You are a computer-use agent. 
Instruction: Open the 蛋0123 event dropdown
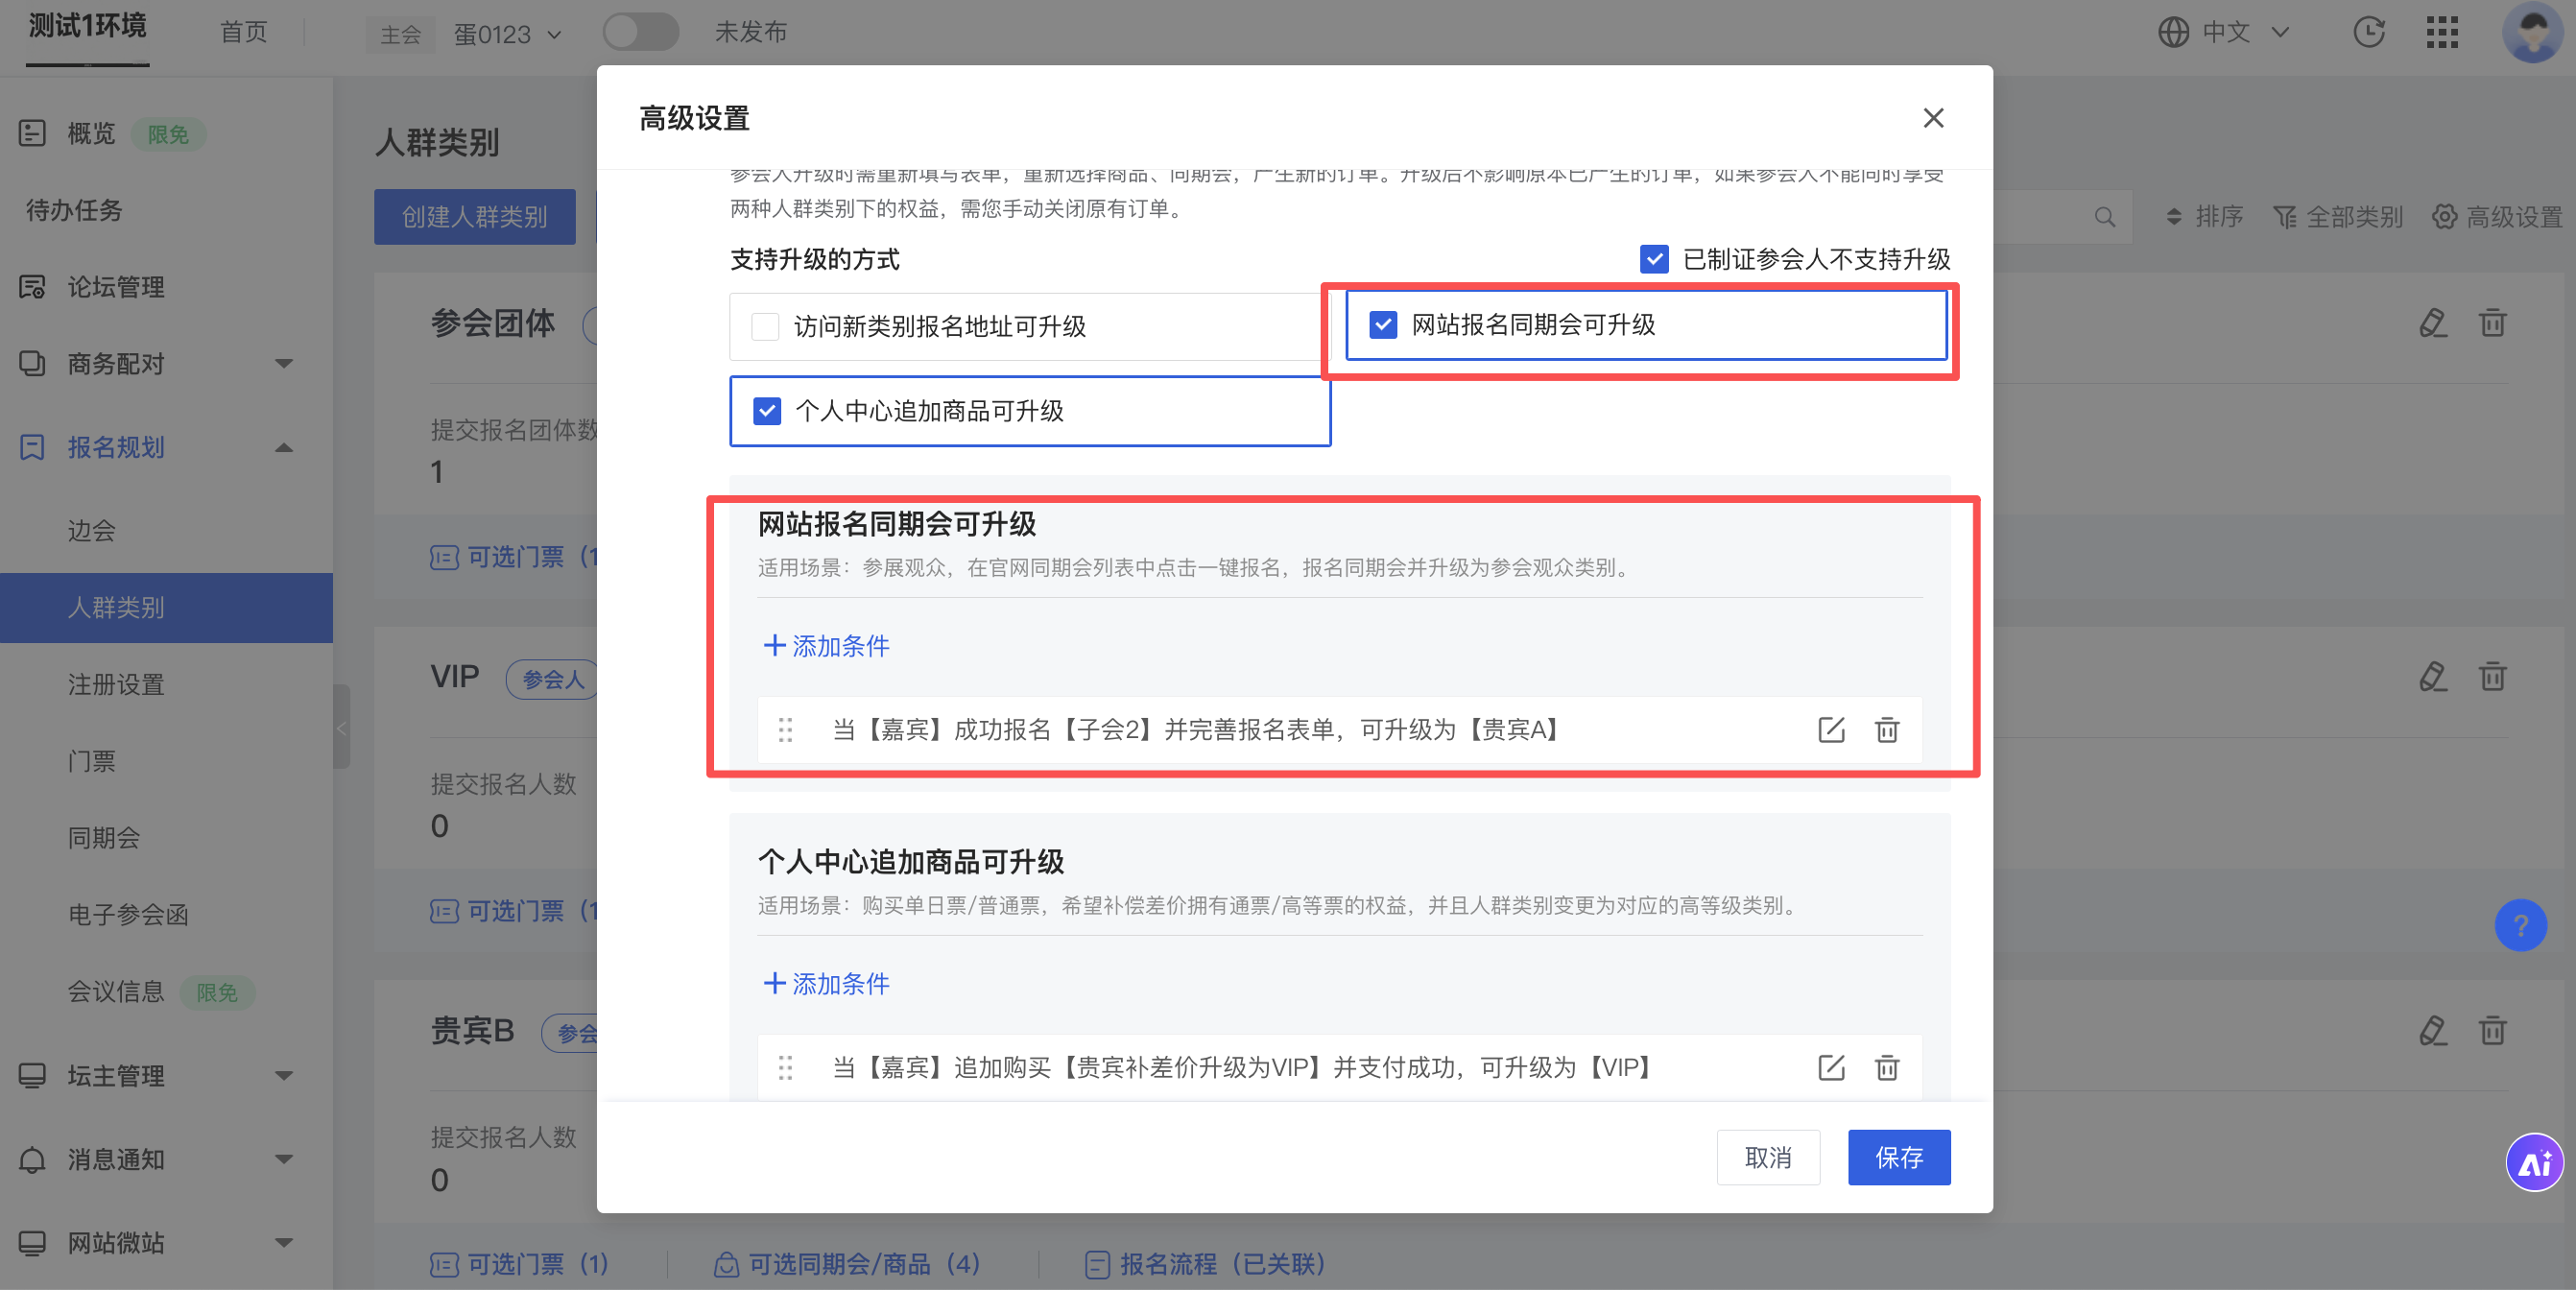(x=507, y=35)
